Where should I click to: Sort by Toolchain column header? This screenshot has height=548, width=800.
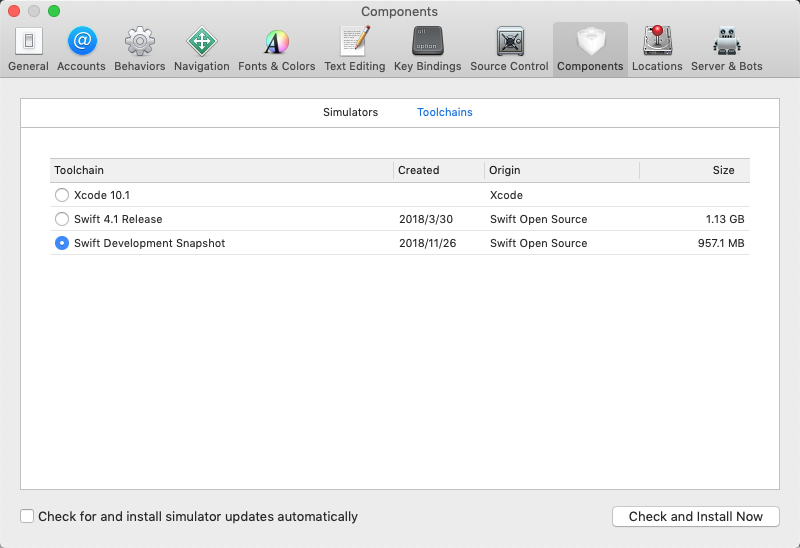tap(221, 170)
